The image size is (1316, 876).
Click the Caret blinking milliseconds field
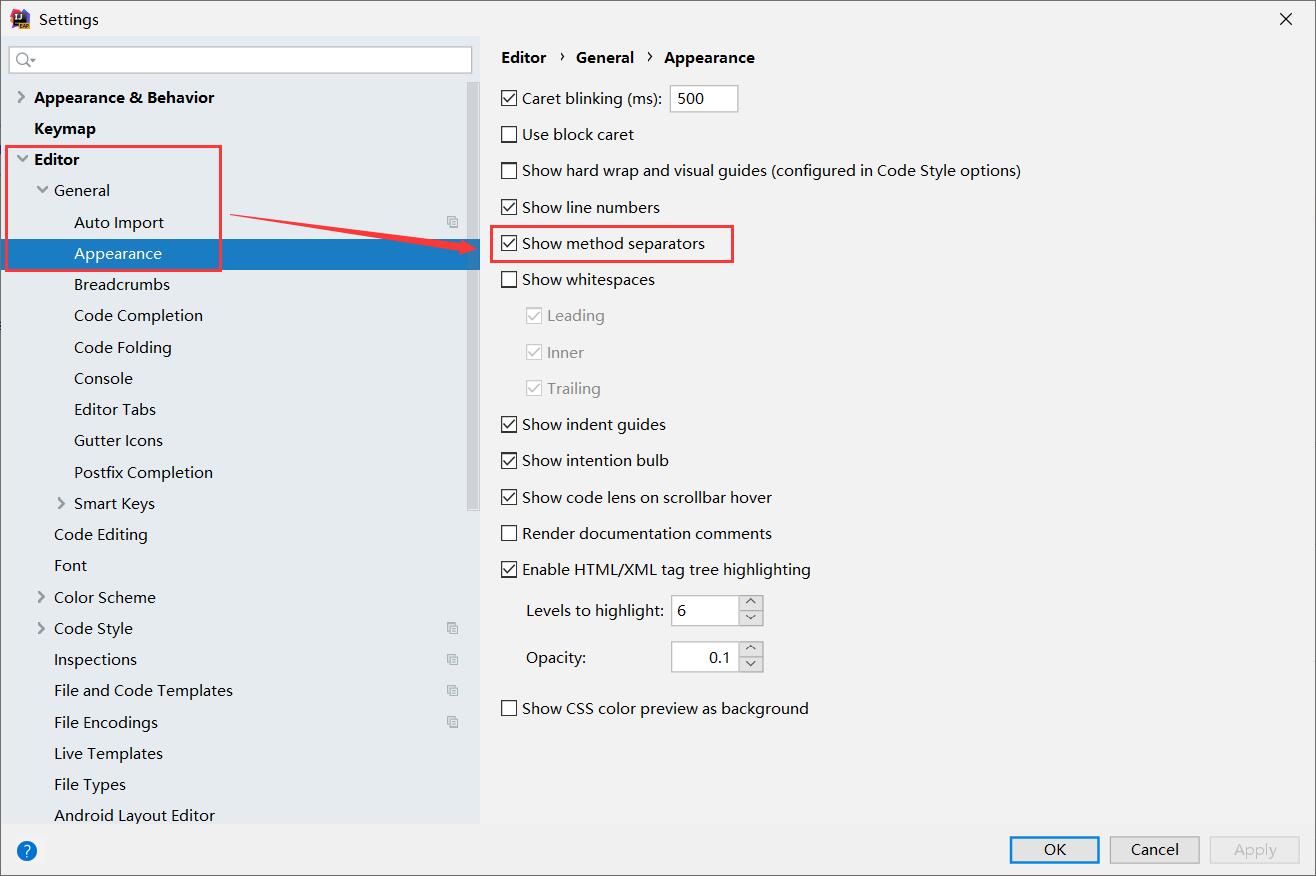pos(704,98)
